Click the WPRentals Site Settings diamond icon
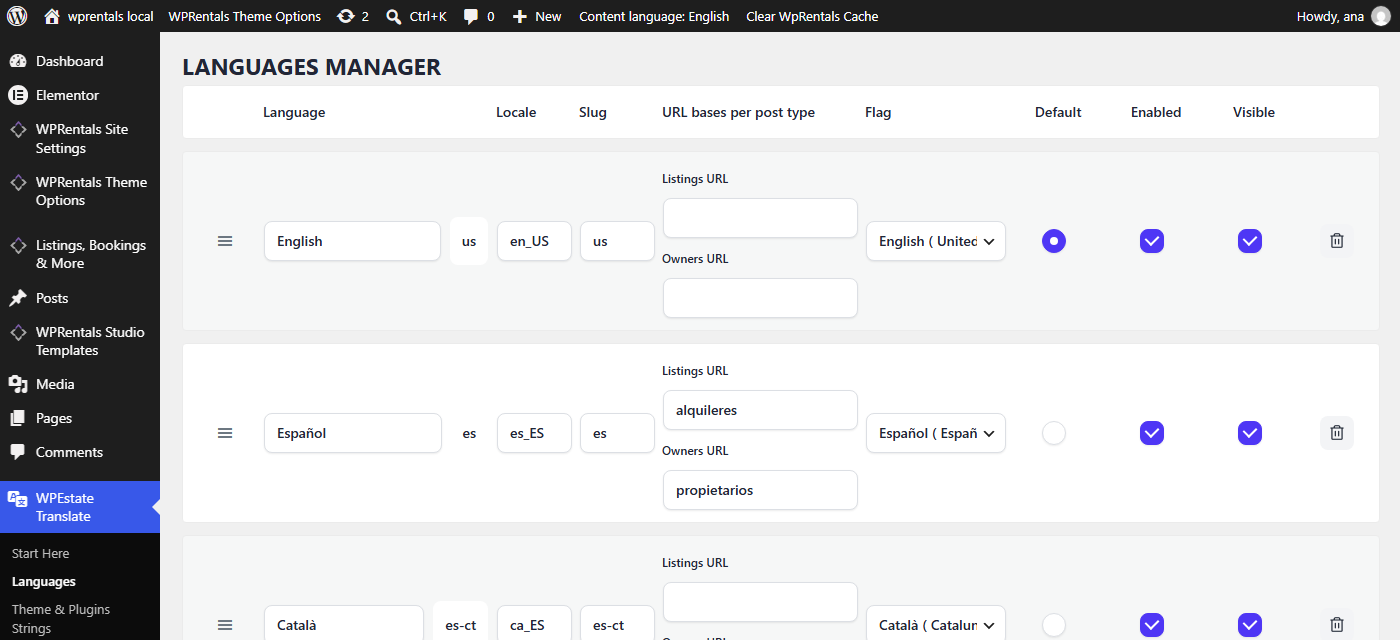The height and width of the screenshot is (640, 1400). click(x=18, y=129)
